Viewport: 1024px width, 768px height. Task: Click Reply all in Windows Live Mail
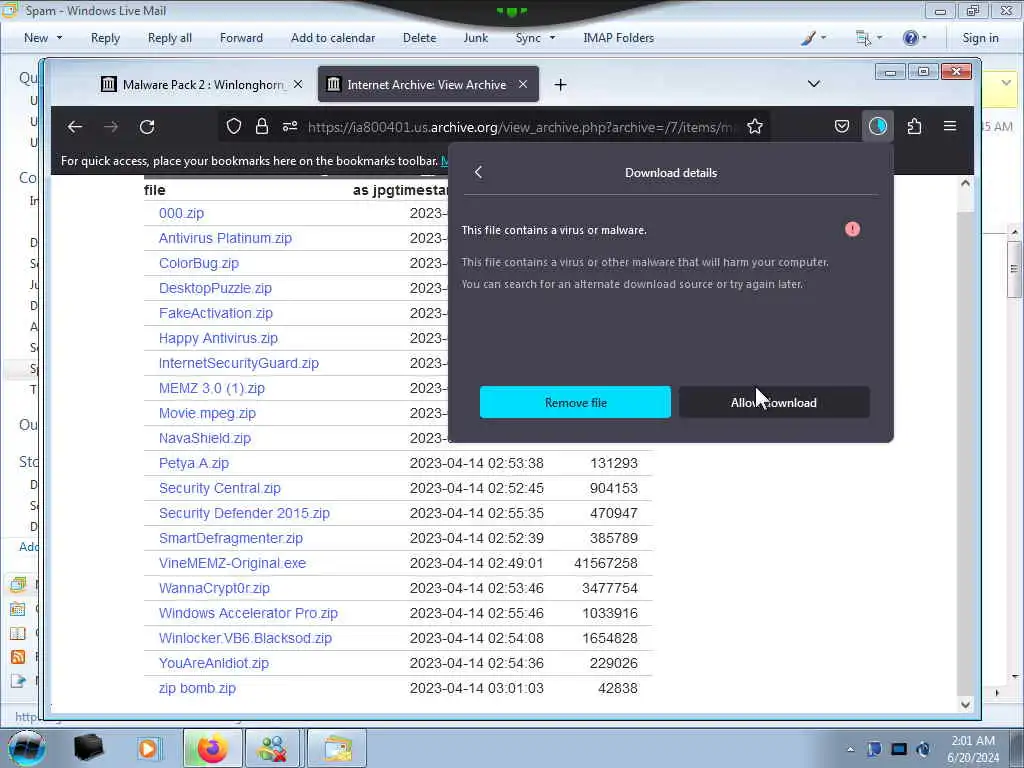coord(170,38)
